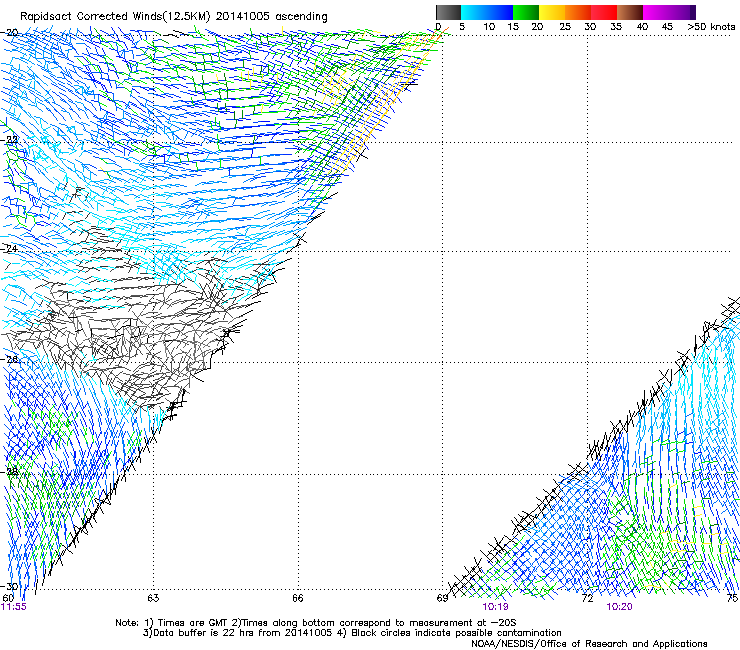Click the purple '10:19' time label

coord(495,607)
